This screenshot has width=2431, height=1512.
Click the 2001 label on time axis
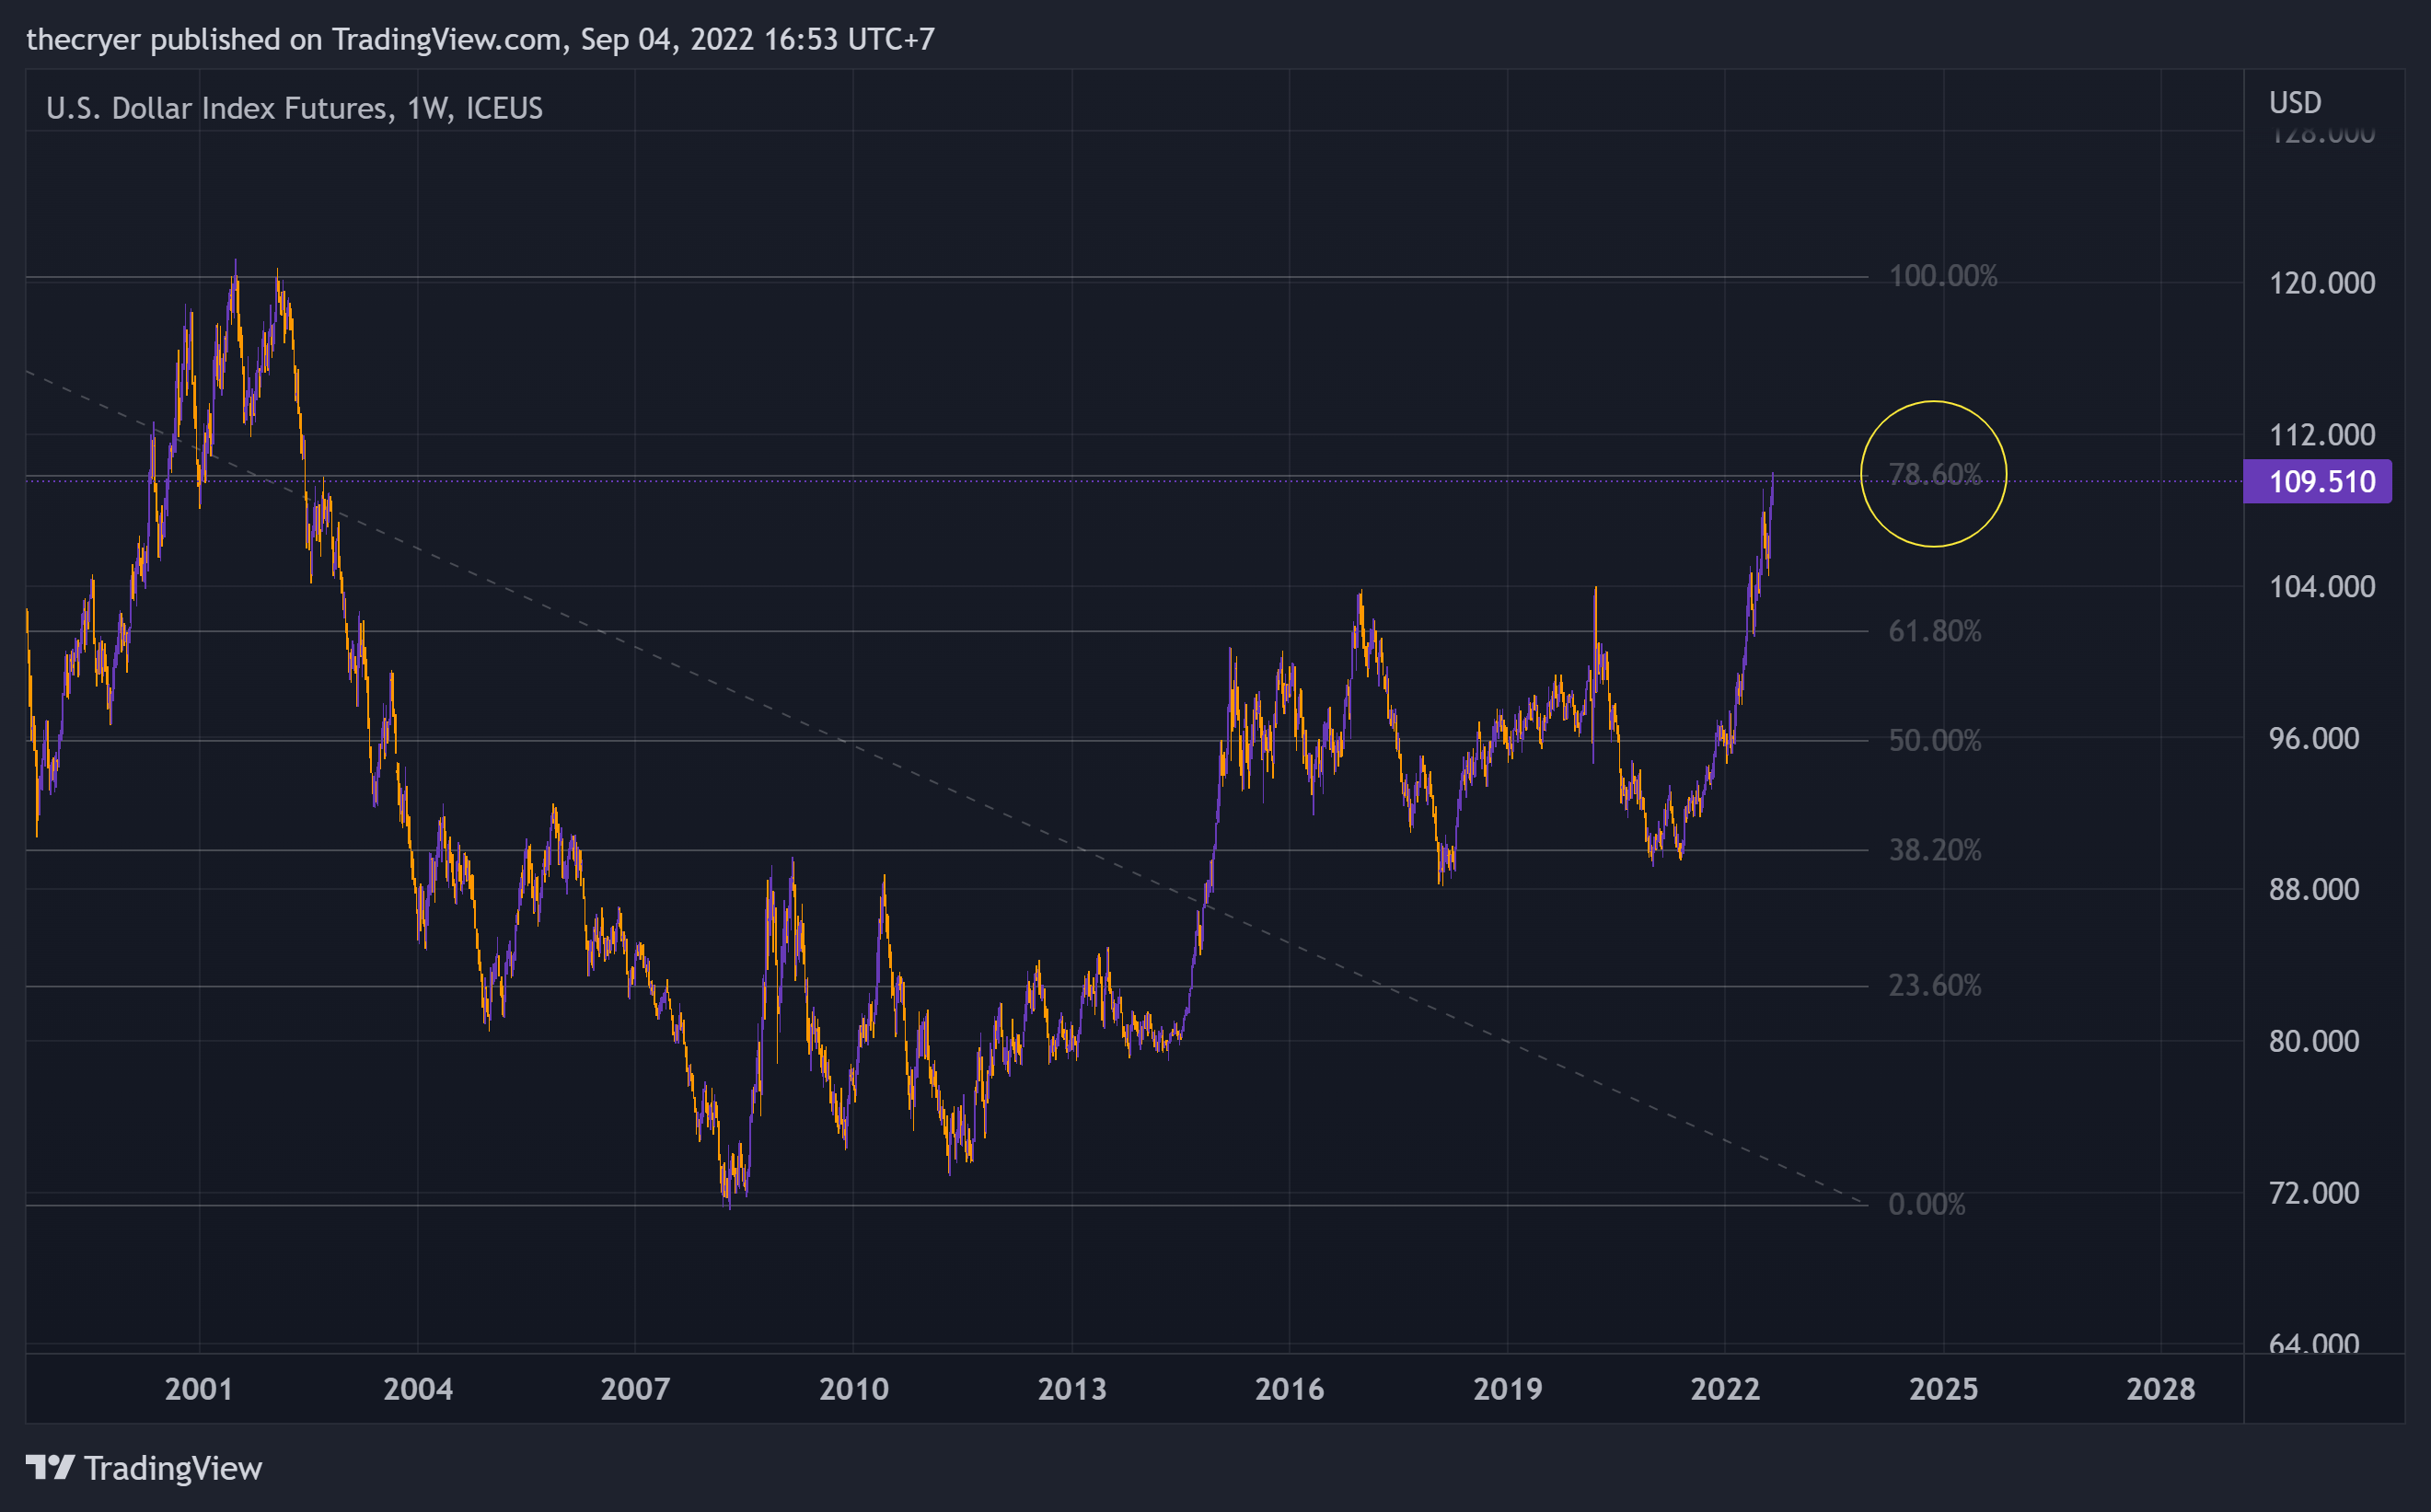(199, 1388)
